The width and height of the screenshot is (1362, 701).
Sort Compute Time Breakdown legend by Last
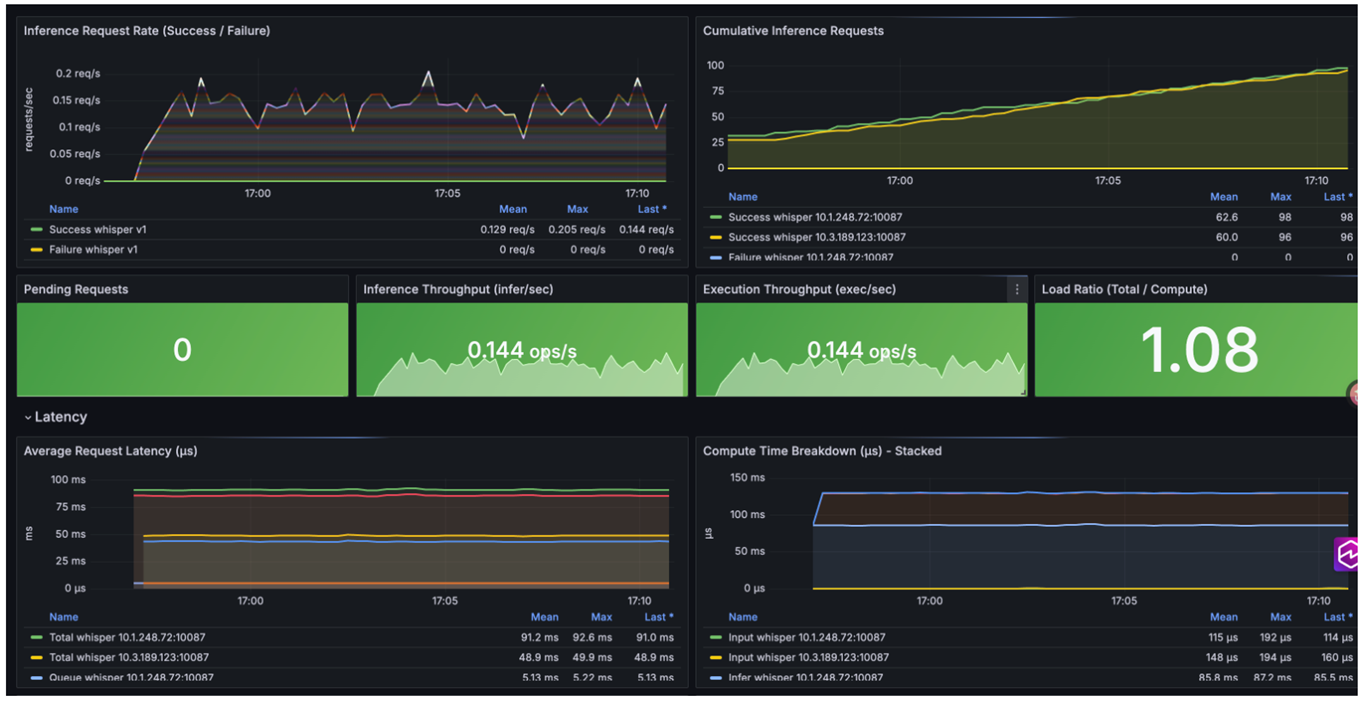(1337, 617)
